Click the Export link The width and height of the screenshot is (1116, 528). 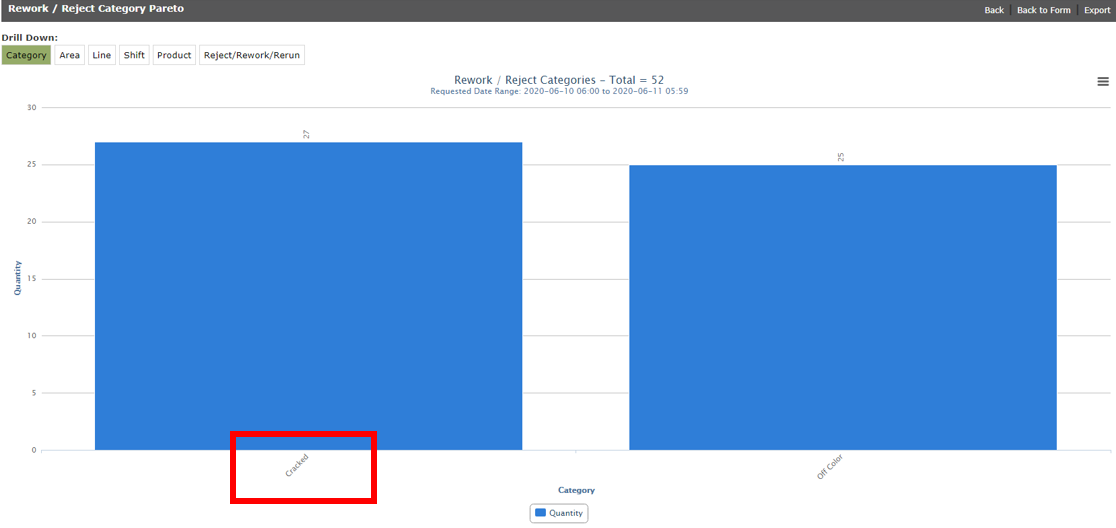pyautogui.click(x=1097, y=10)
